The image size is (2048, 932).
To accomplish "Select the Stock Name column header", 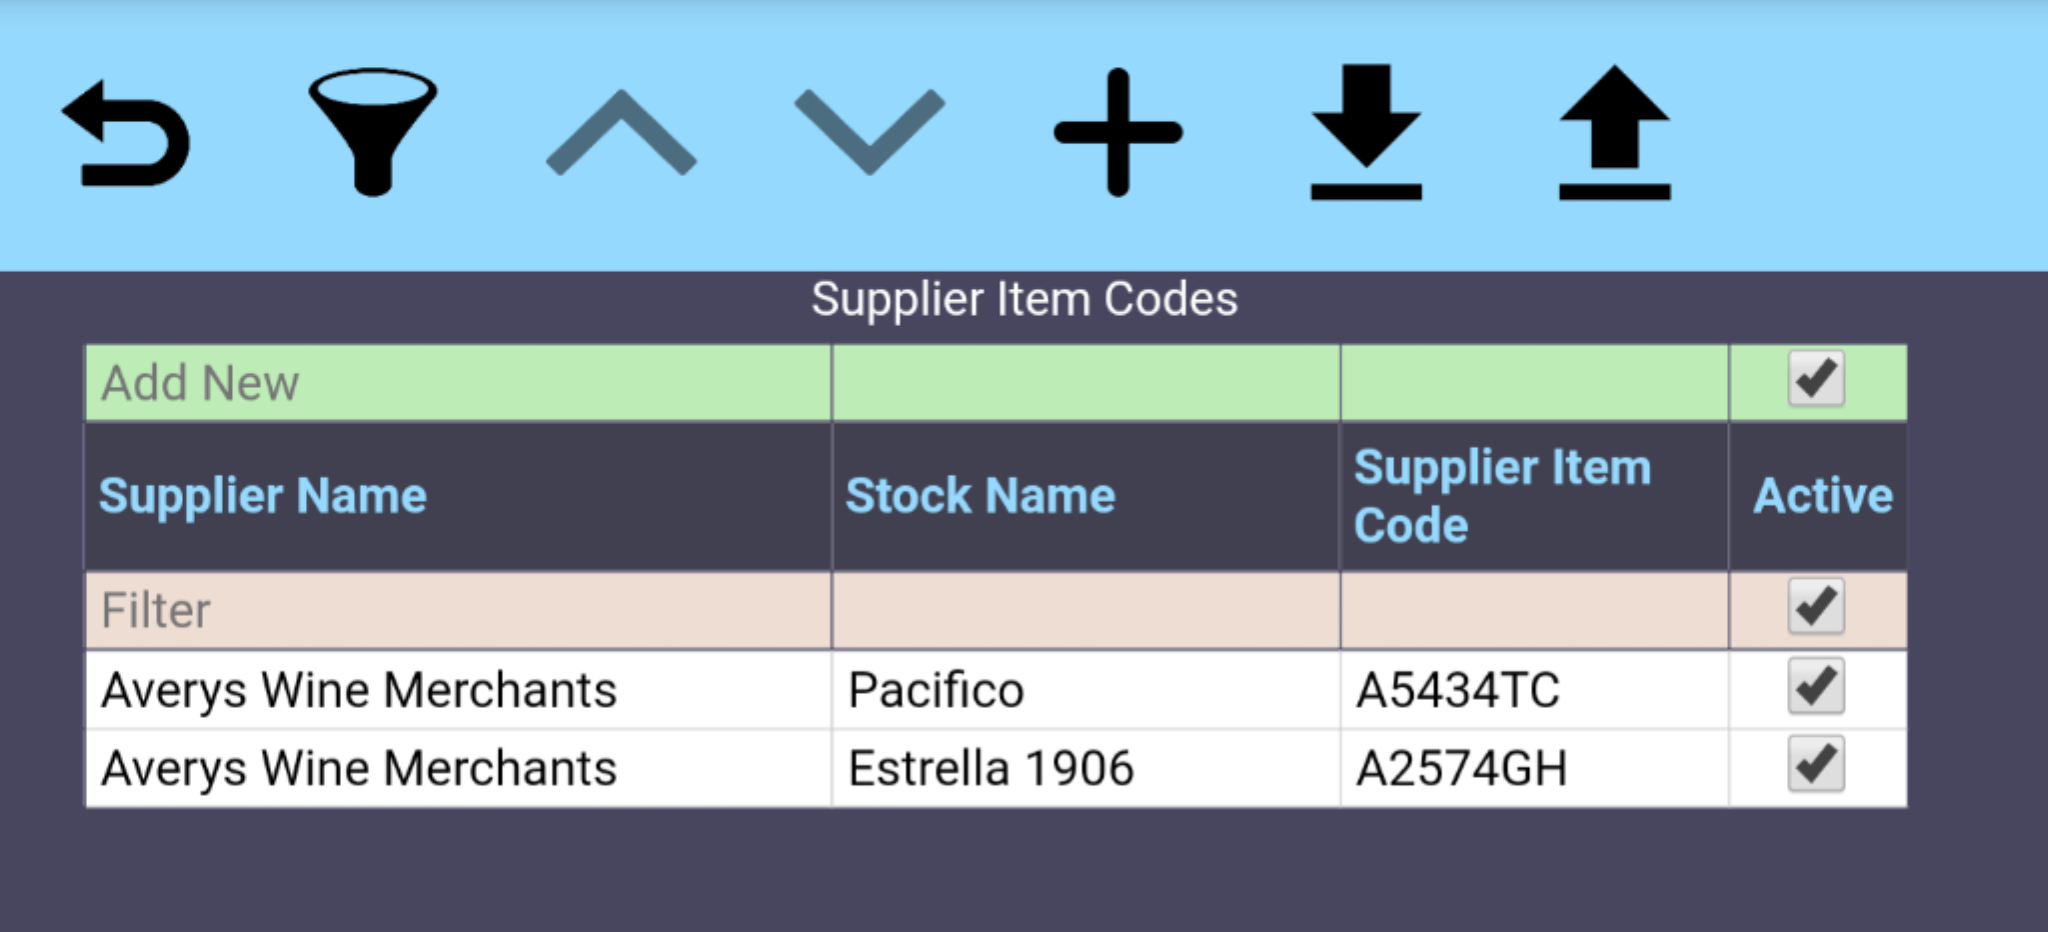I will (981, 495).
